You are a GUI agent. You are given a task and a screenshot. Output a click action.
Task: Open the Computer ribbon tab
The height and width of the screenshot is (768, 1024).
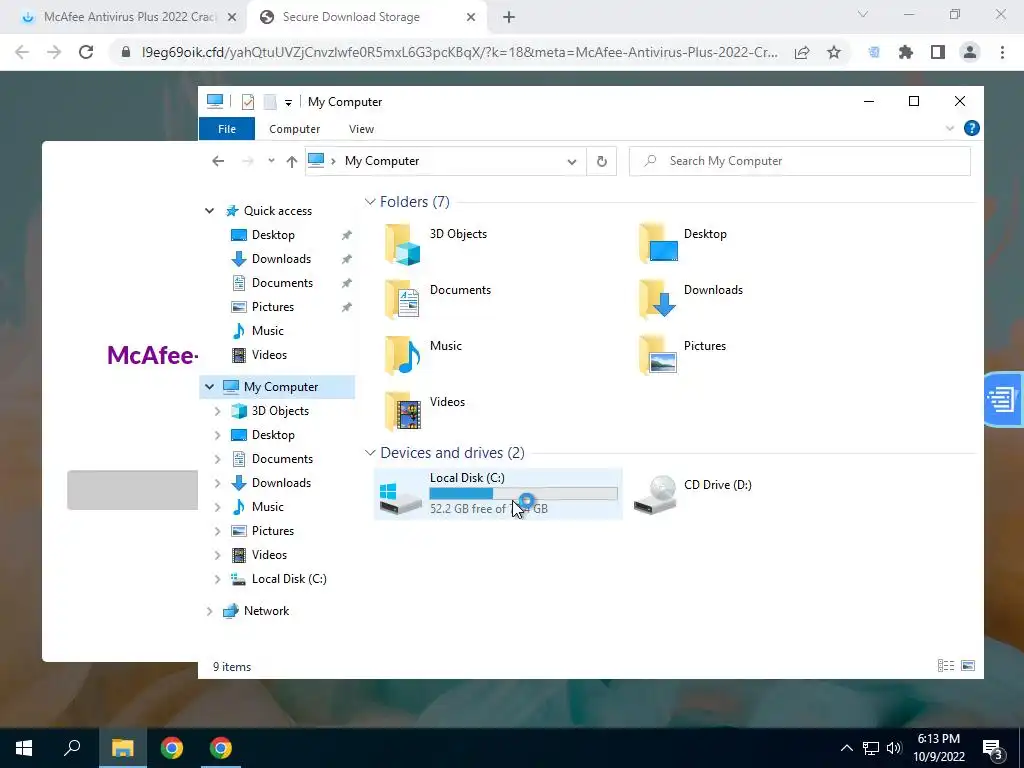pos(295,129)
